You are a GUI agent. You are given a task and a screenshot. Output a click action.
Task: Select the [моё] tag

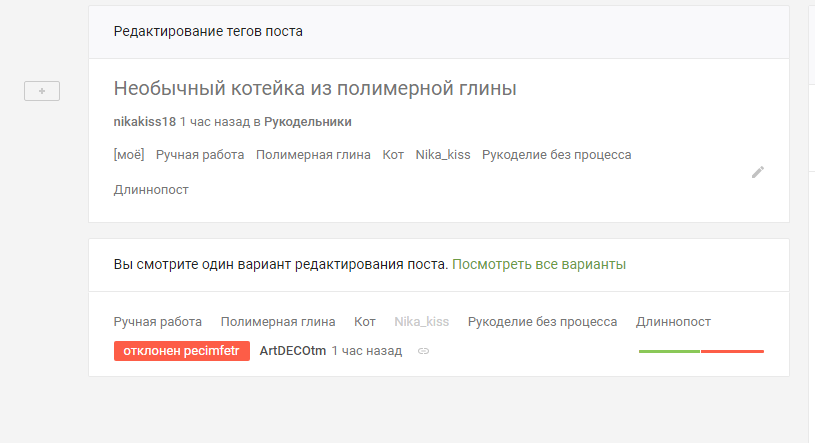(129, 155)
